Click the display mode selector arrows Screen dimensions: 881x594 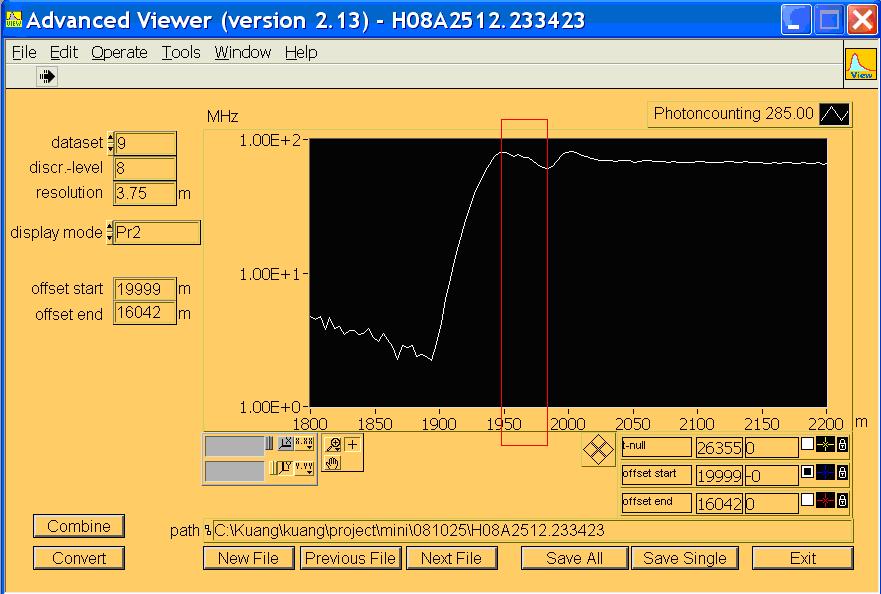110,233
